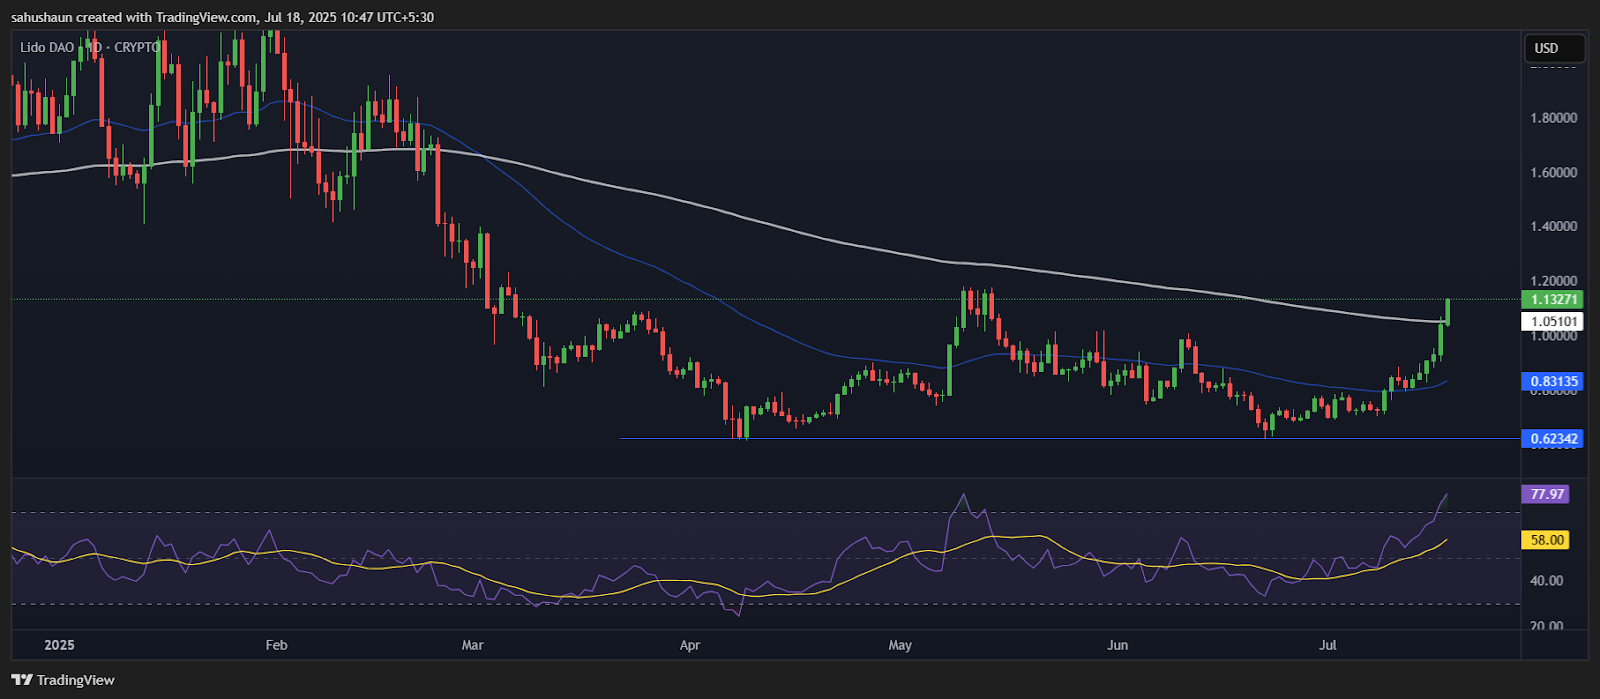1600x699 pixels.
Task: Click the 20.00 RSI axis value
Action: coord(1546,626)
